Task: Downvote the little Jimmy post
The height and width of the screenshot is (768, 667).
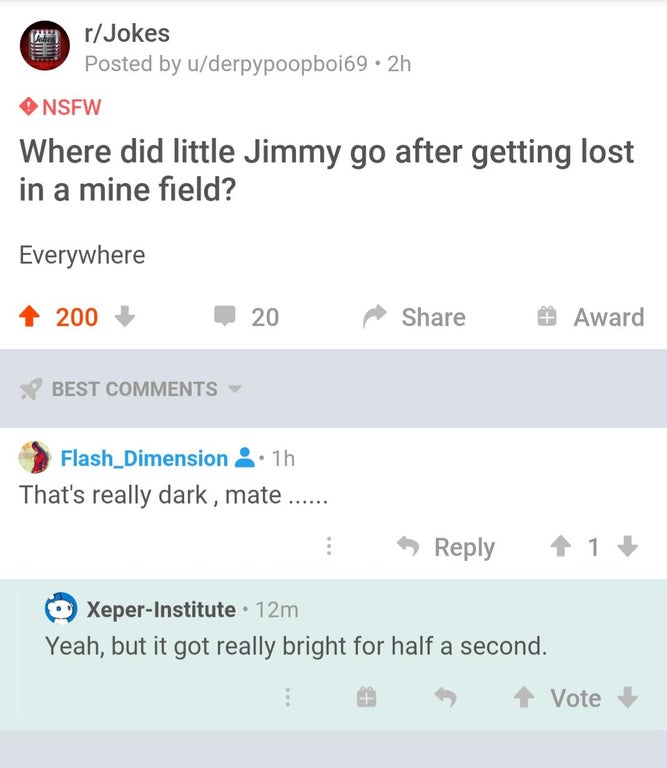Action: (125, 317)
